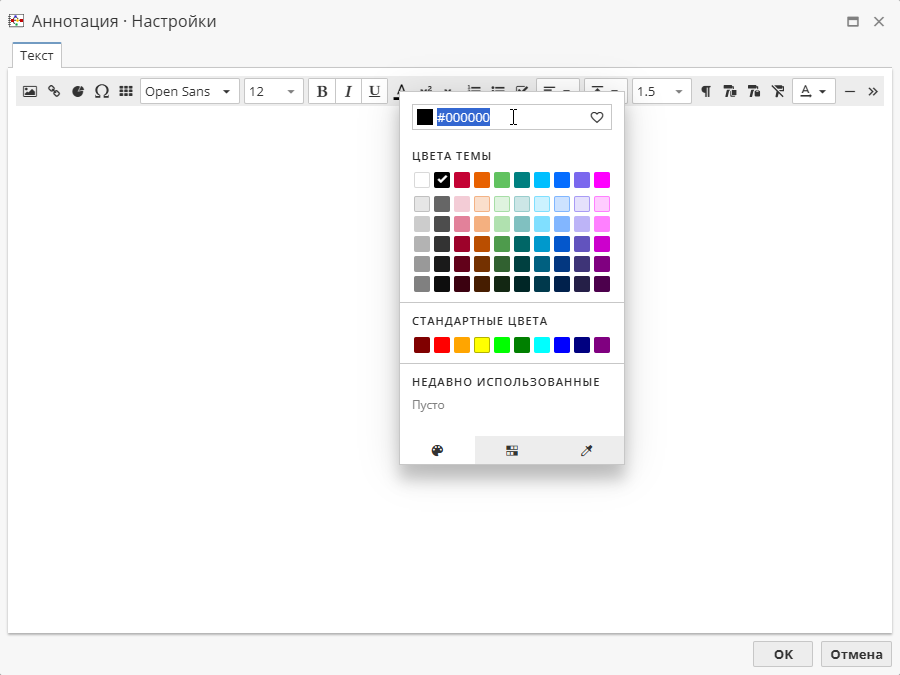900x675 pixels.
Task: Open the special character (Omega) tool
Action: click(x=102, y=91)
